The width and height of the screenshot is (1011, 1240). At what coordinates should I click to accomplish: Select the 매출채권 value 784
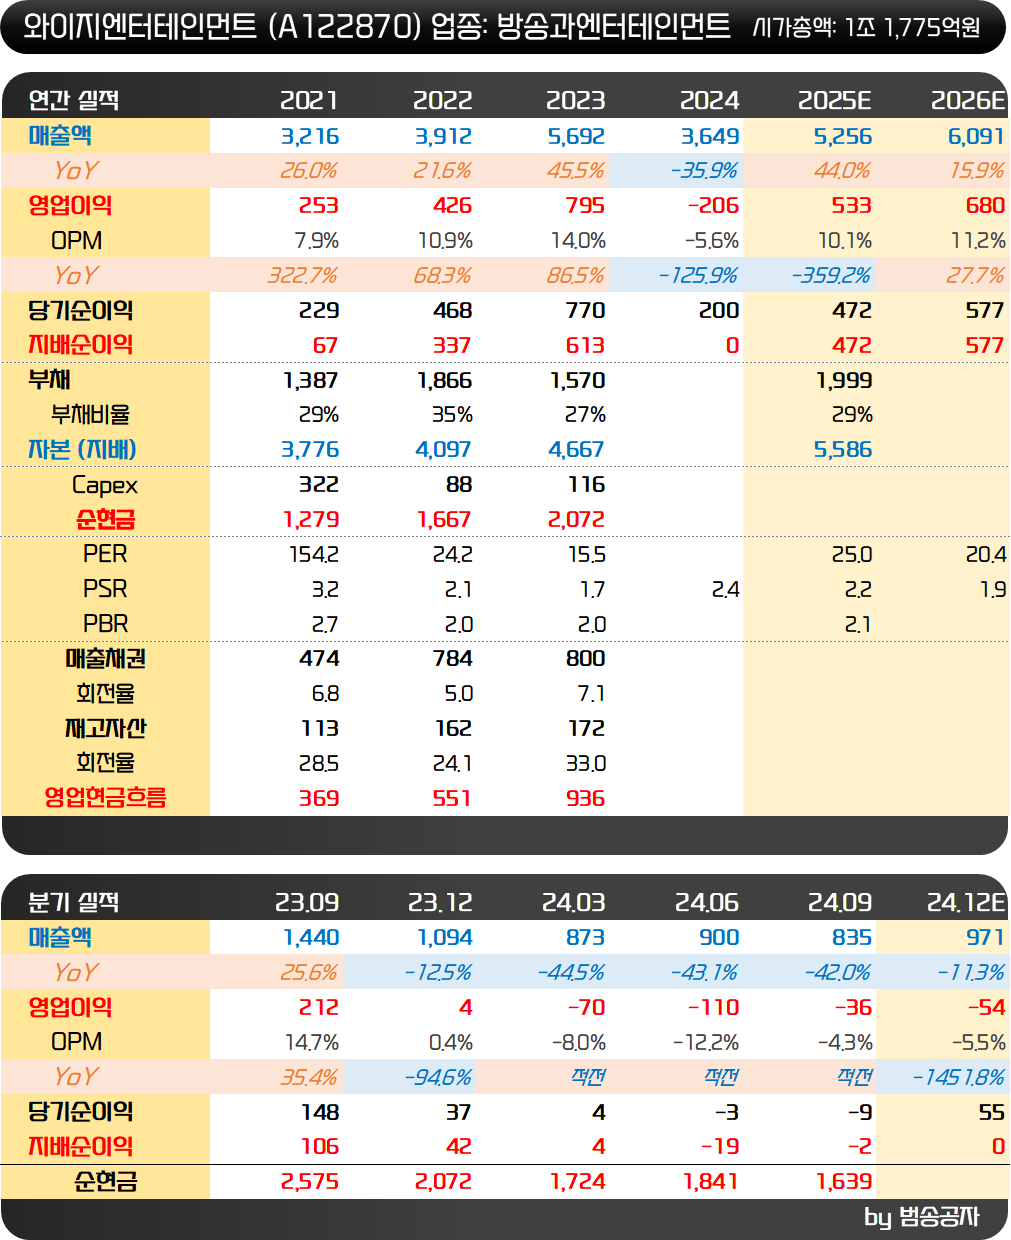tap(453, 659)
